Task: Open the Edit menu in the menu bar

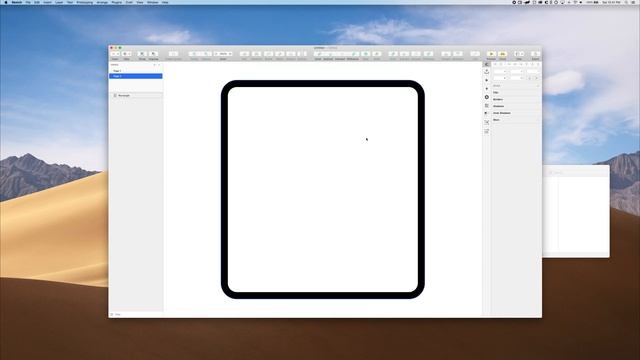Action: [x=37, y=2]
